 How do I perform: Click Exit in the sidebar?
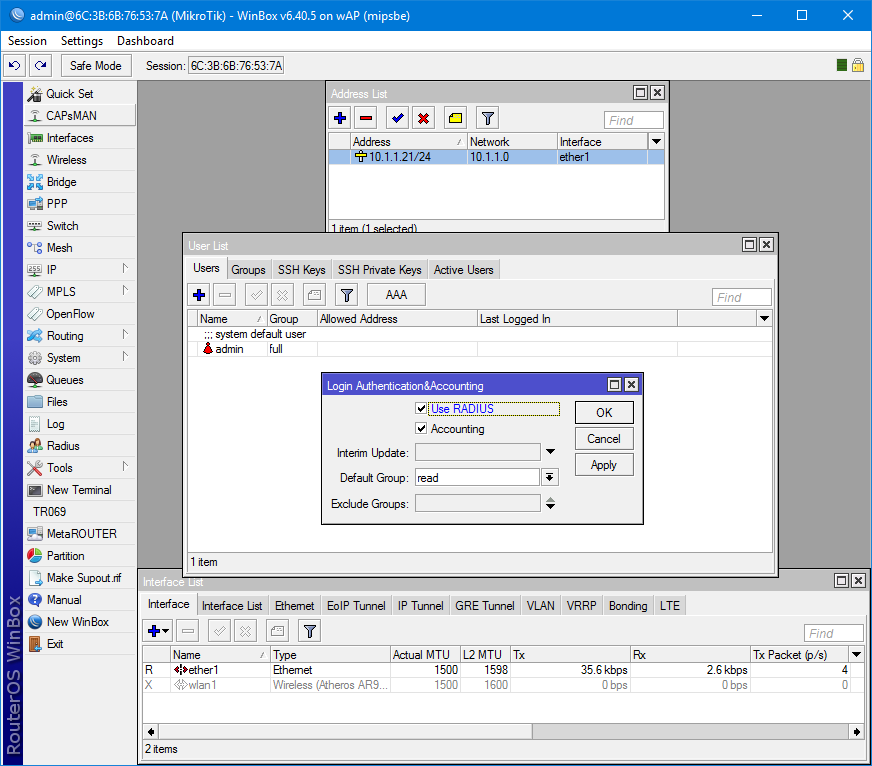pyautogui.click(x=80, y=644)
